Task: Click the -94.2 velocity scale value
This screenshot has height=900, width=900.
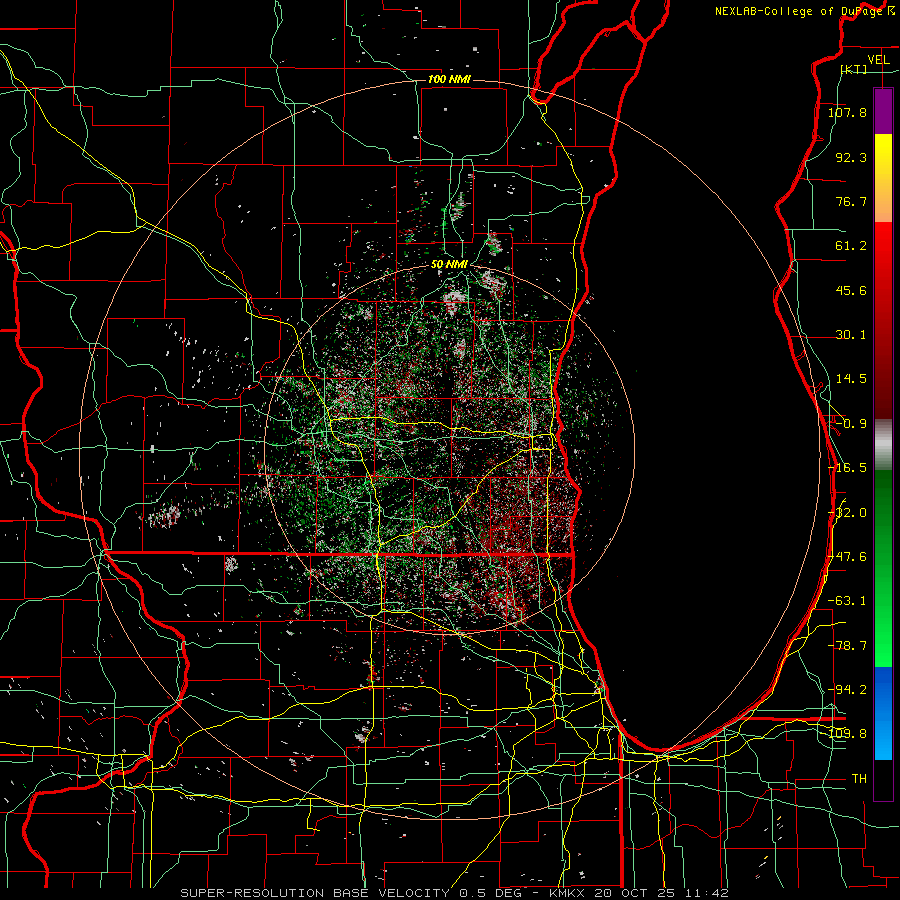Action: coord(847,690)
